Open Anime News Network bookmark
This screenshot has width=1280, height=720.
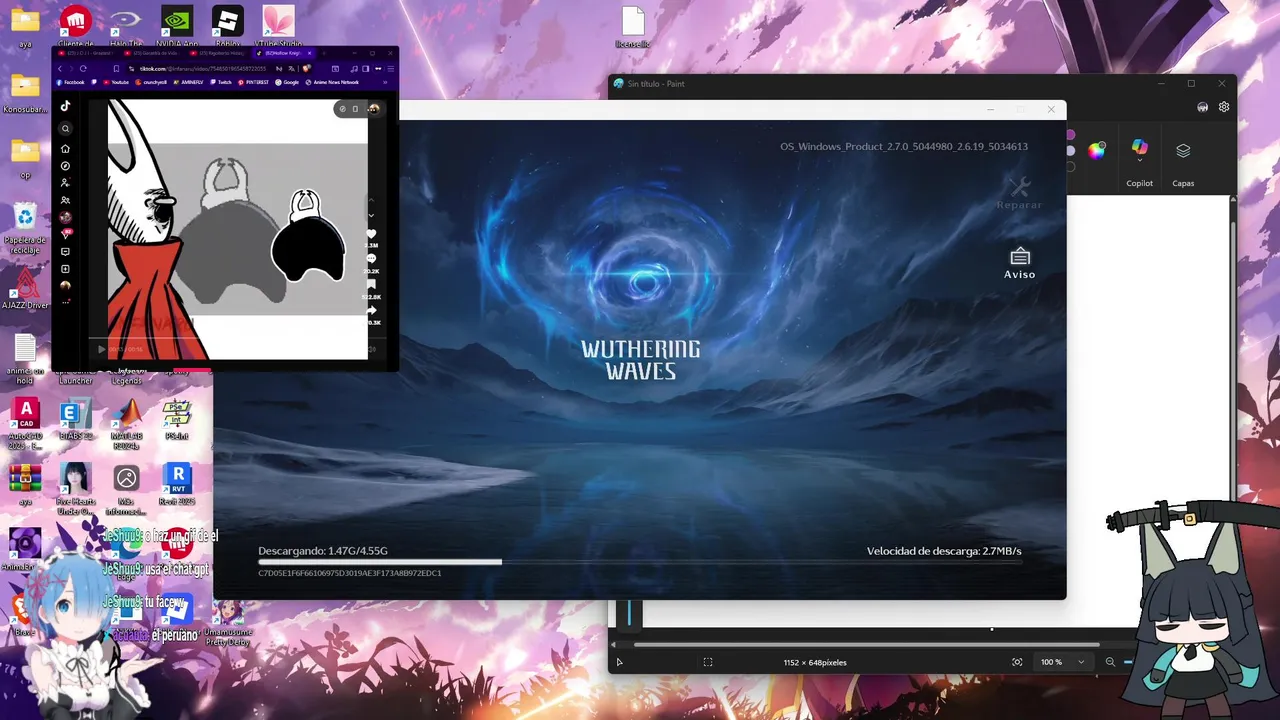pos(332,82)
